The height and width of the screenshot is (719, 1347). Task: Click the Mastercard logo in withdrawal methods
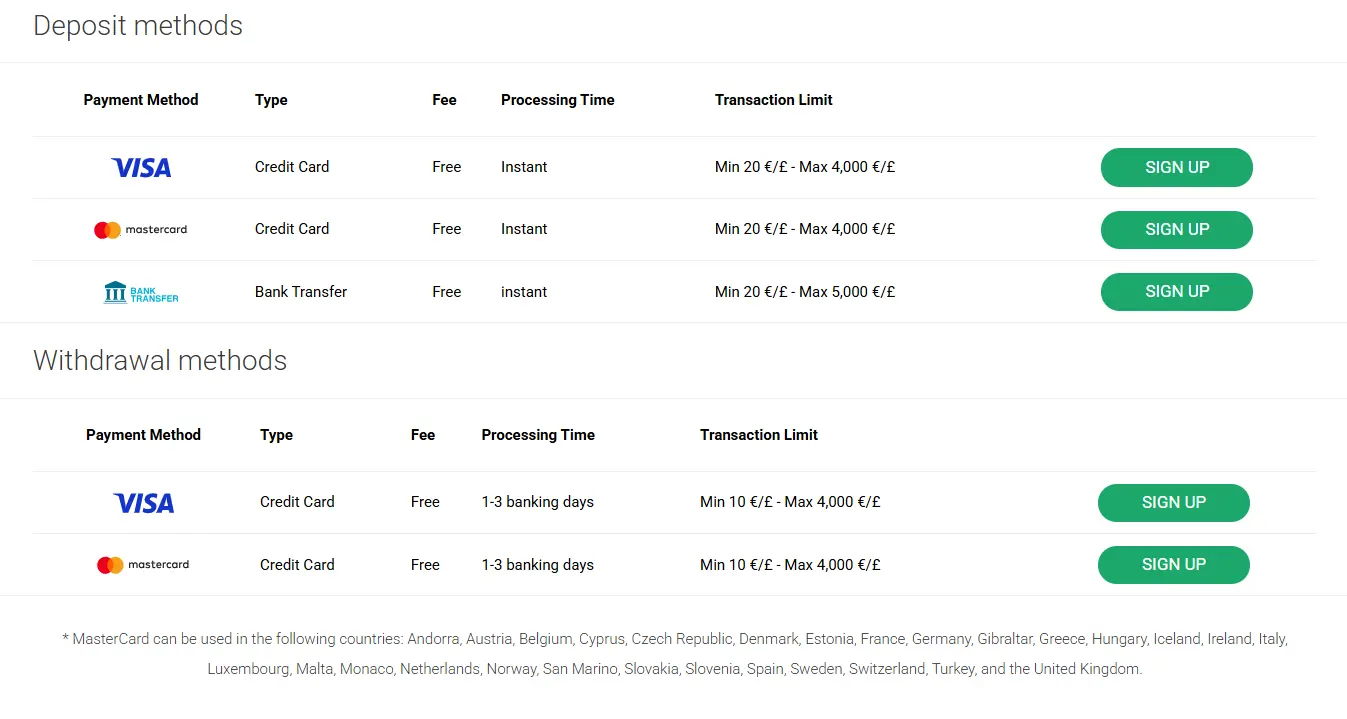pos(143,565)
